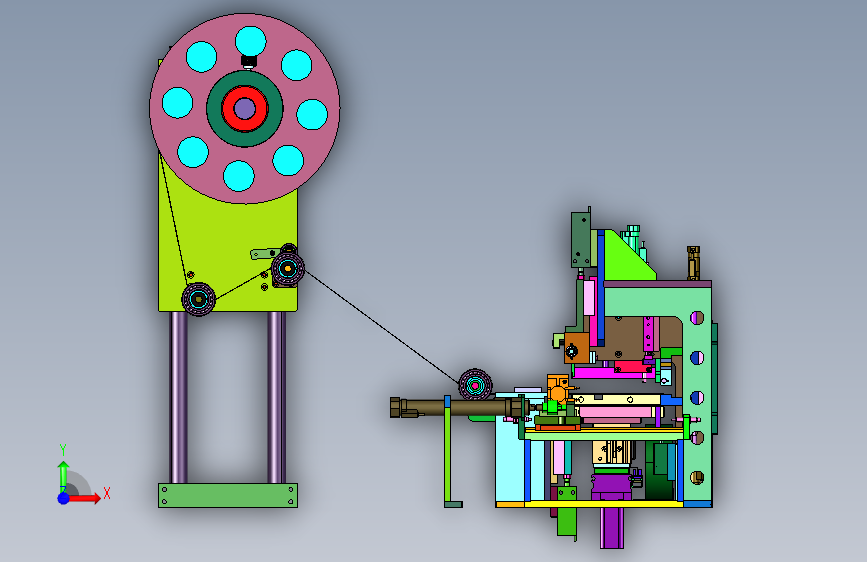Click the blue Z axis ball of triad

63,498
